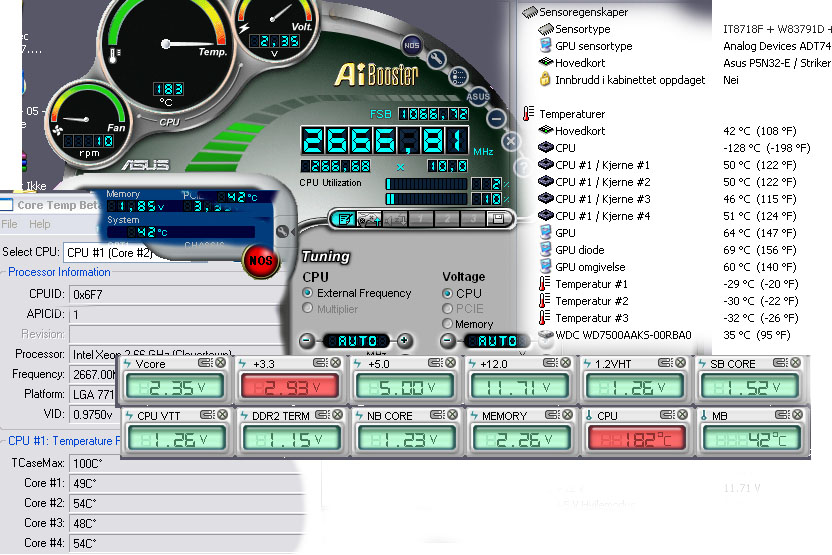Select External Frequency radio button
The image size is (832, 555).
coord(307,293)
